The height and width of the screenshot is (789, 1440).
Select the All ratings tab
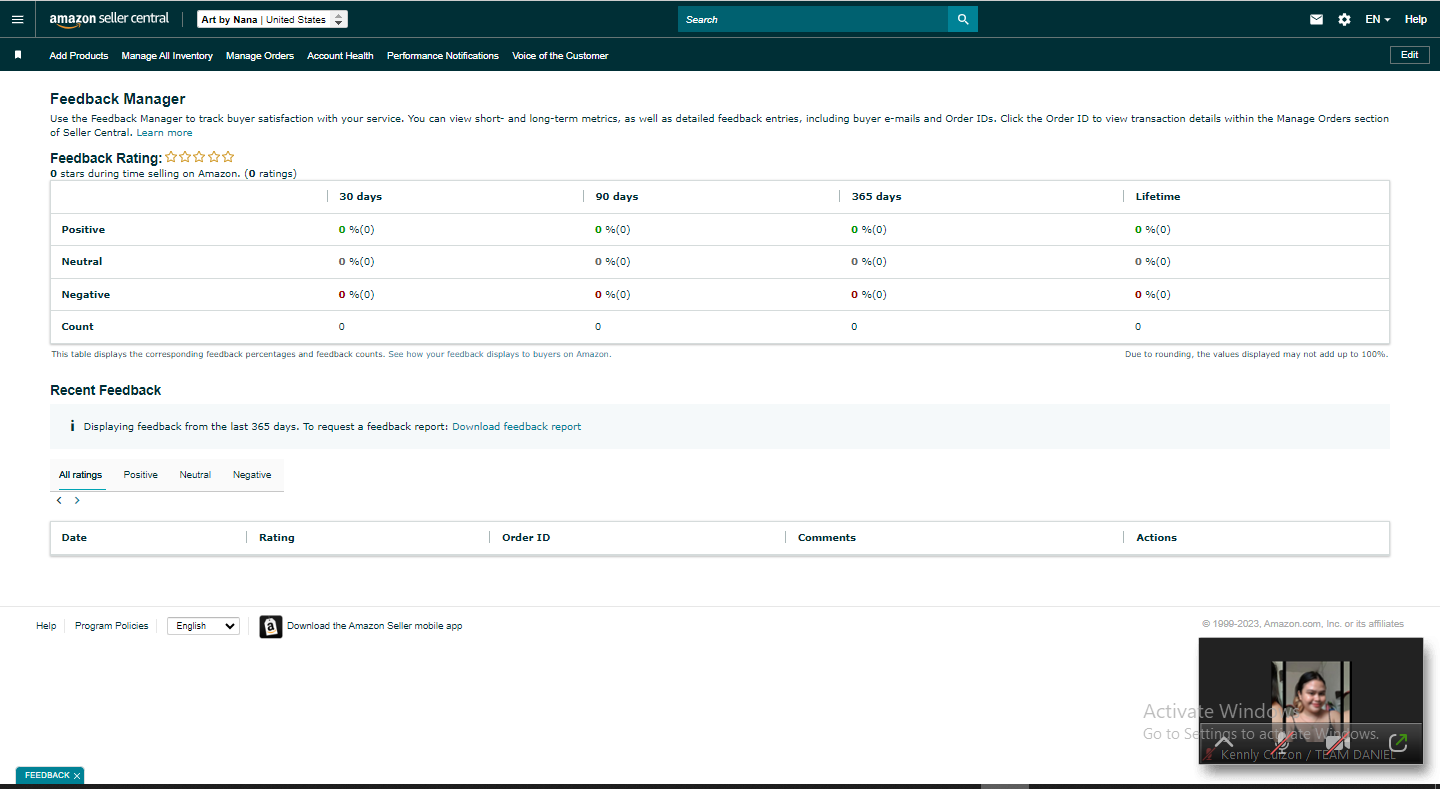pos(80,475)
